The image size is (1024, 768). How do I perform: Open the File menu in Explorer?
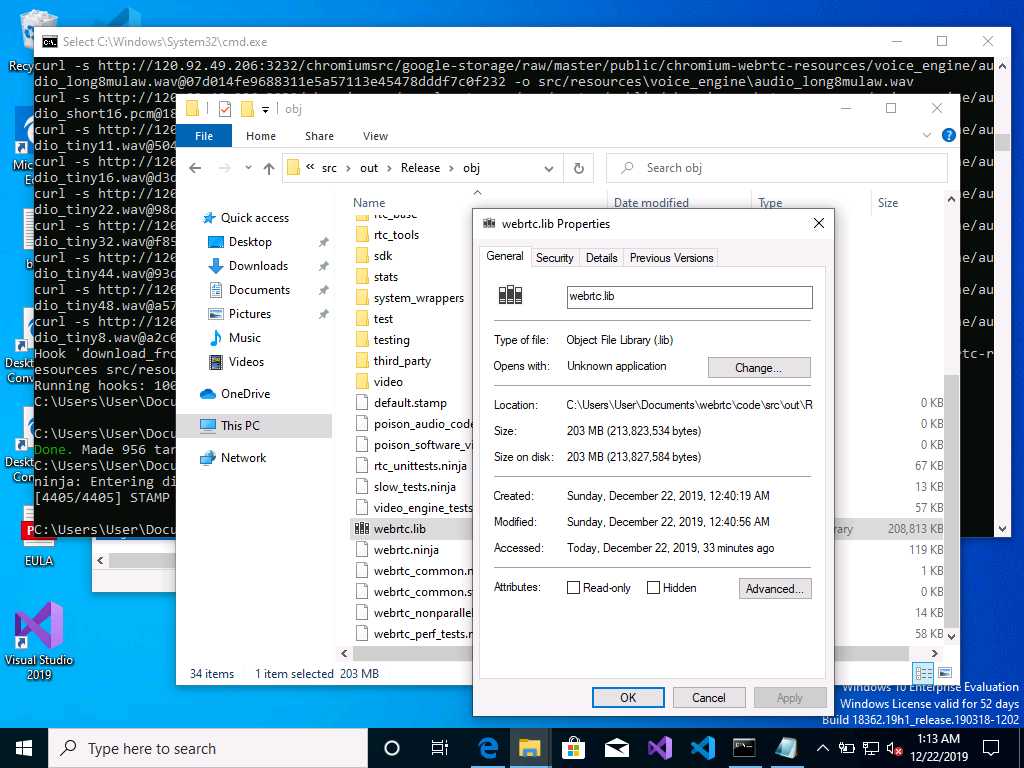[x=204, y=136]
